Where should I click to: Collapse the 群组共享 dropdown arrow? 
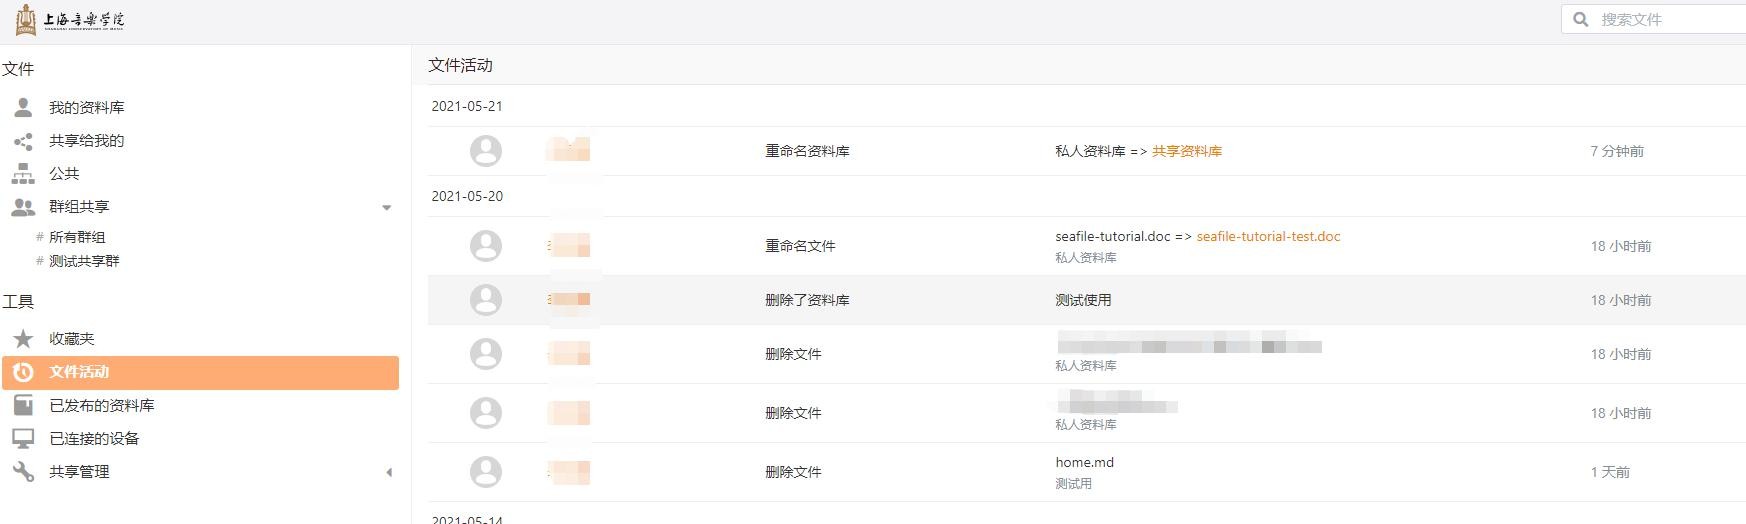pos(387,208)
